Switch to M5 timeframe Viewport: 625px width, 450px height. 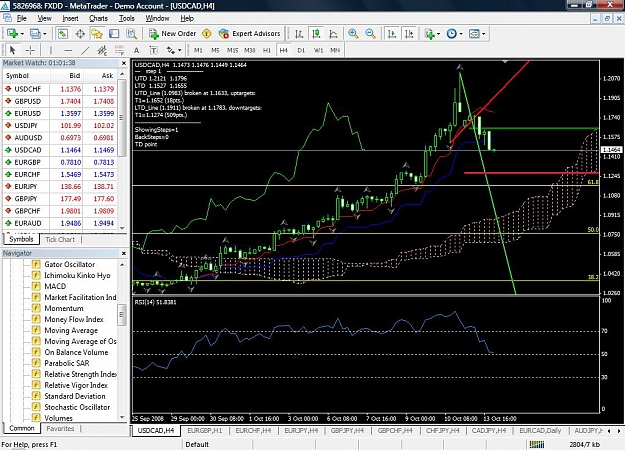[215, 50]
